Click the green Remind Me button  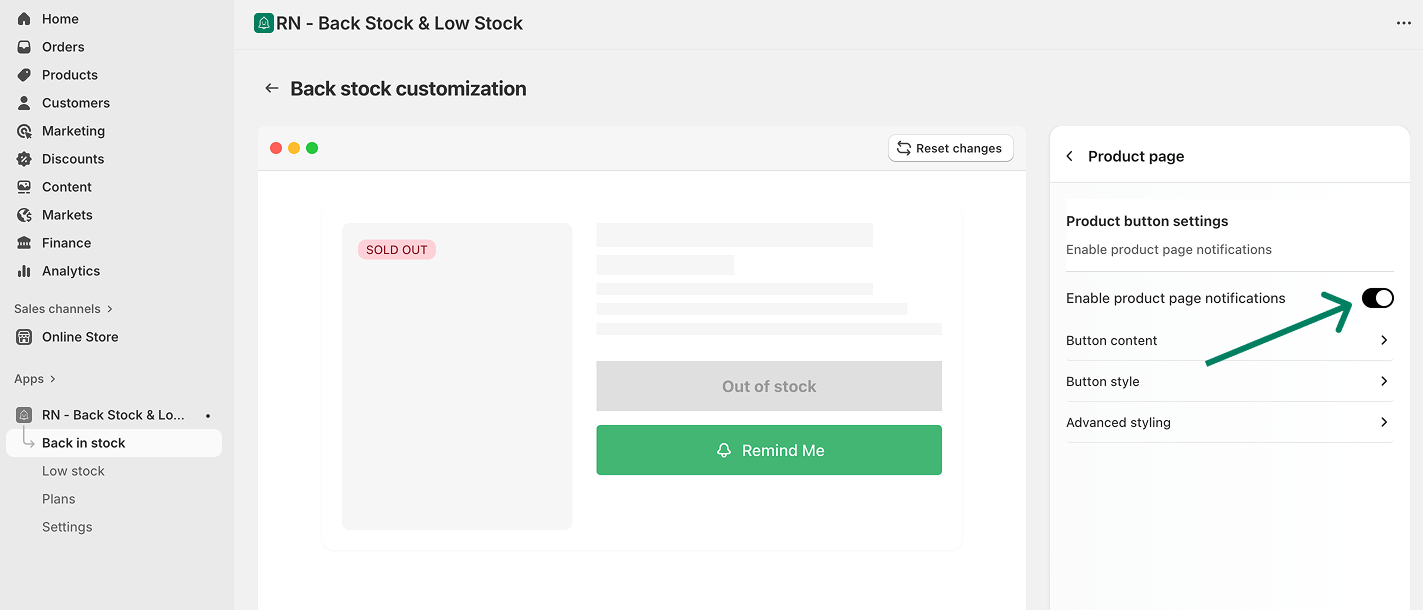[769, 450]
